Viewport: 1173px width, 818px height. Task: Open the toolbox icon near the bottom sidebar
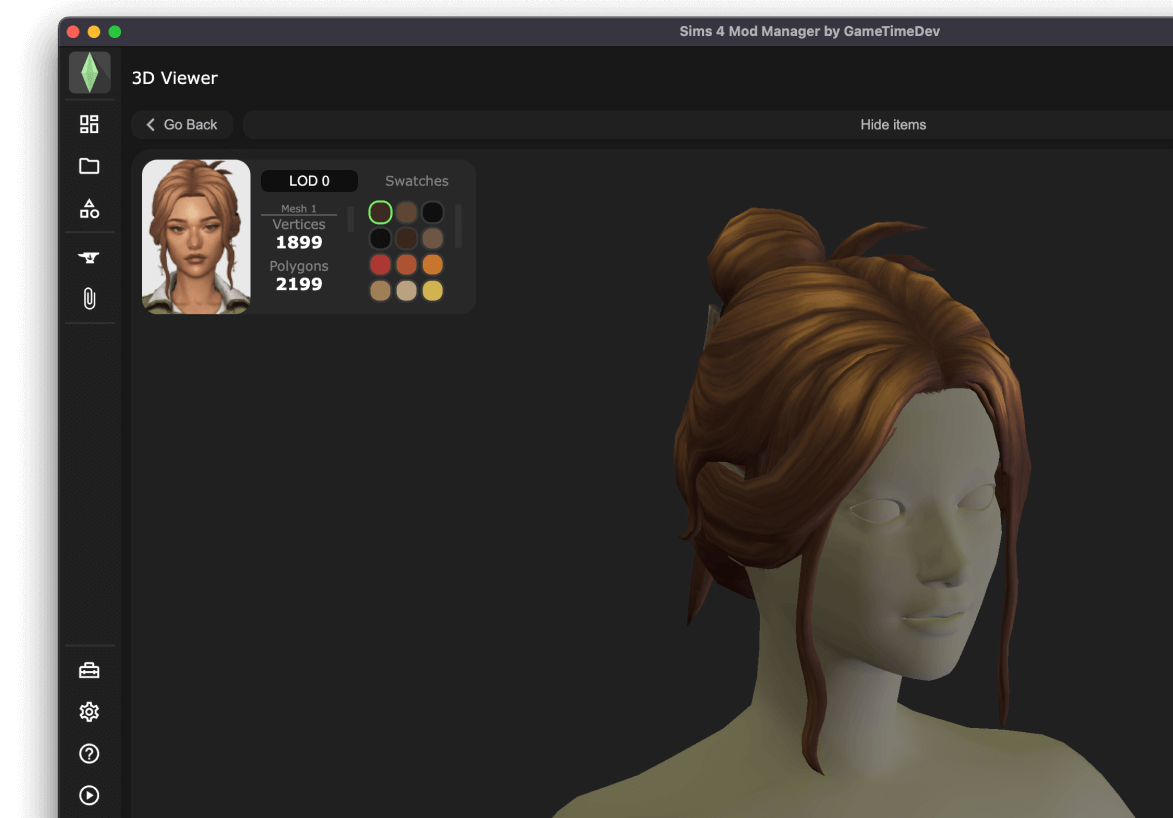coord(89,669)
